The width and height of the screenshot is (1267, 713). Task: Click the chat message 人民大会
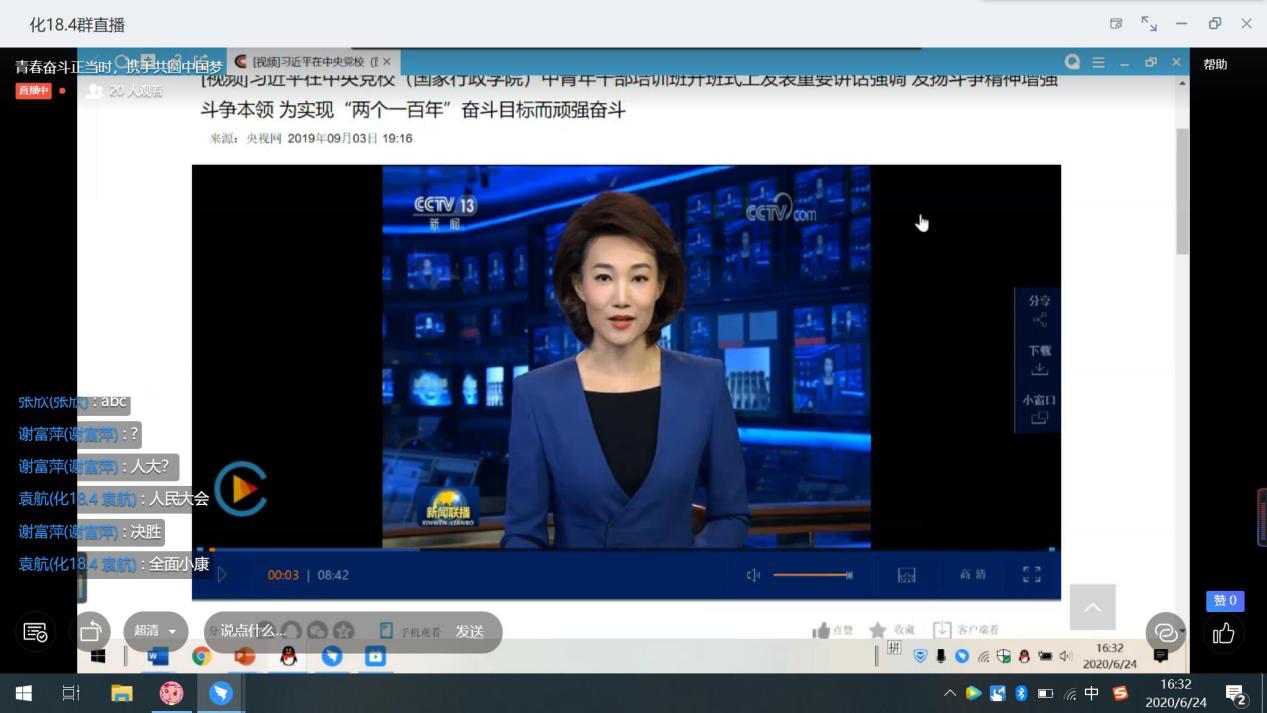pyautogui.click(x=179, y=499)
